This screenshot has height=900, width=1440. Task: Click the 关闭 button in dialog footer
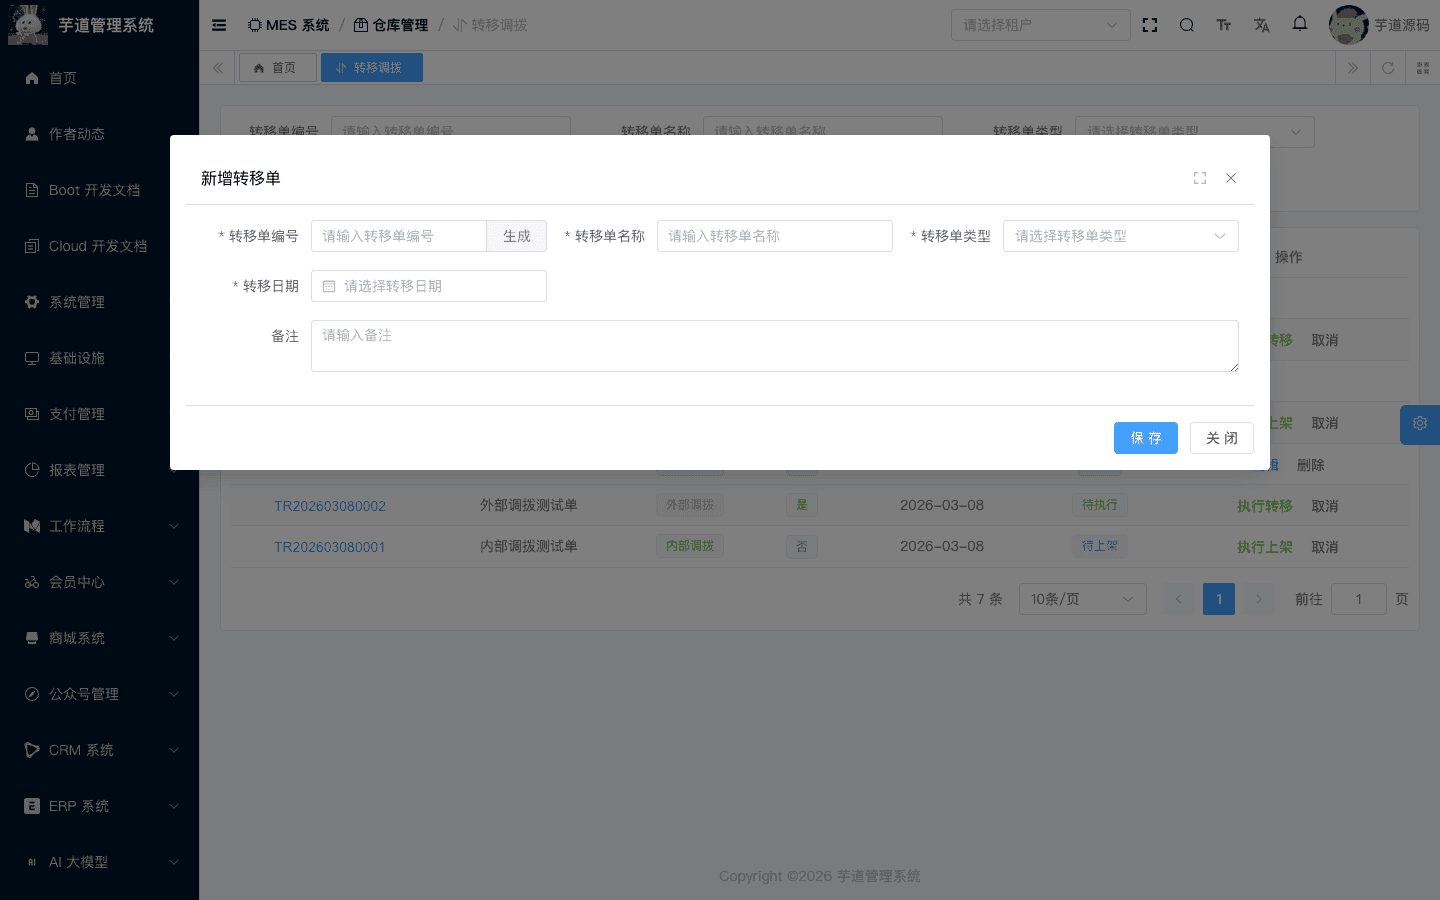click(1221, 438)
